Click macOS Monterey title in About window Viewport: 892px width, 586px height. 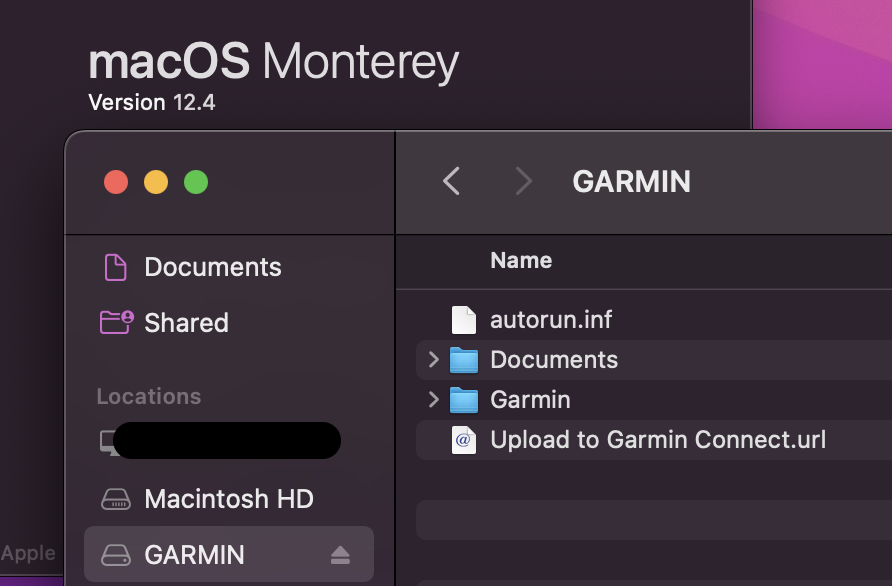pos(274,61)
